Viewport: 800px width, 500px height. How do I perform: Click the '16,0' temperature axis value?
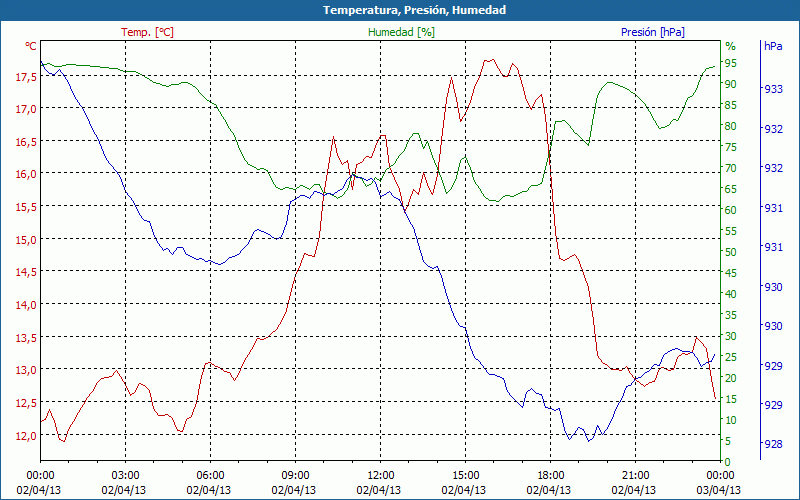pyautogui.click(x=26, y=174)
